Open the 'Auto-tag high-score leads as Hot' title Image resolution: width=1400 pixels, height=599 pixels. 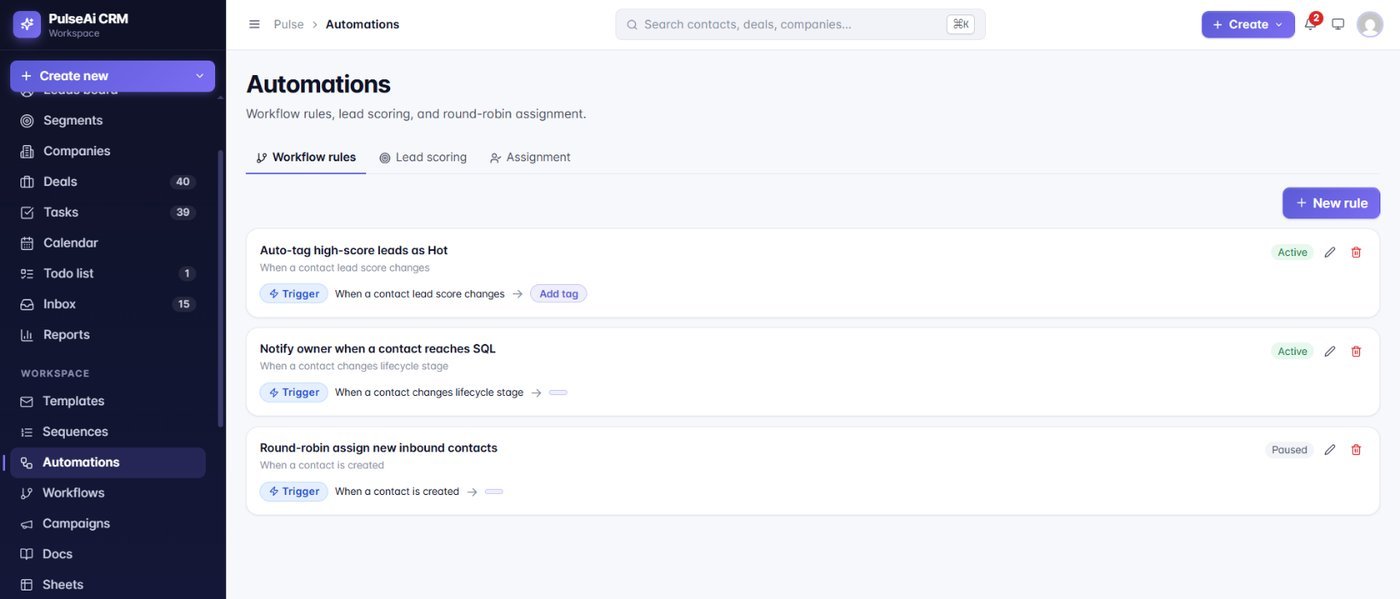tap(354, 250)
